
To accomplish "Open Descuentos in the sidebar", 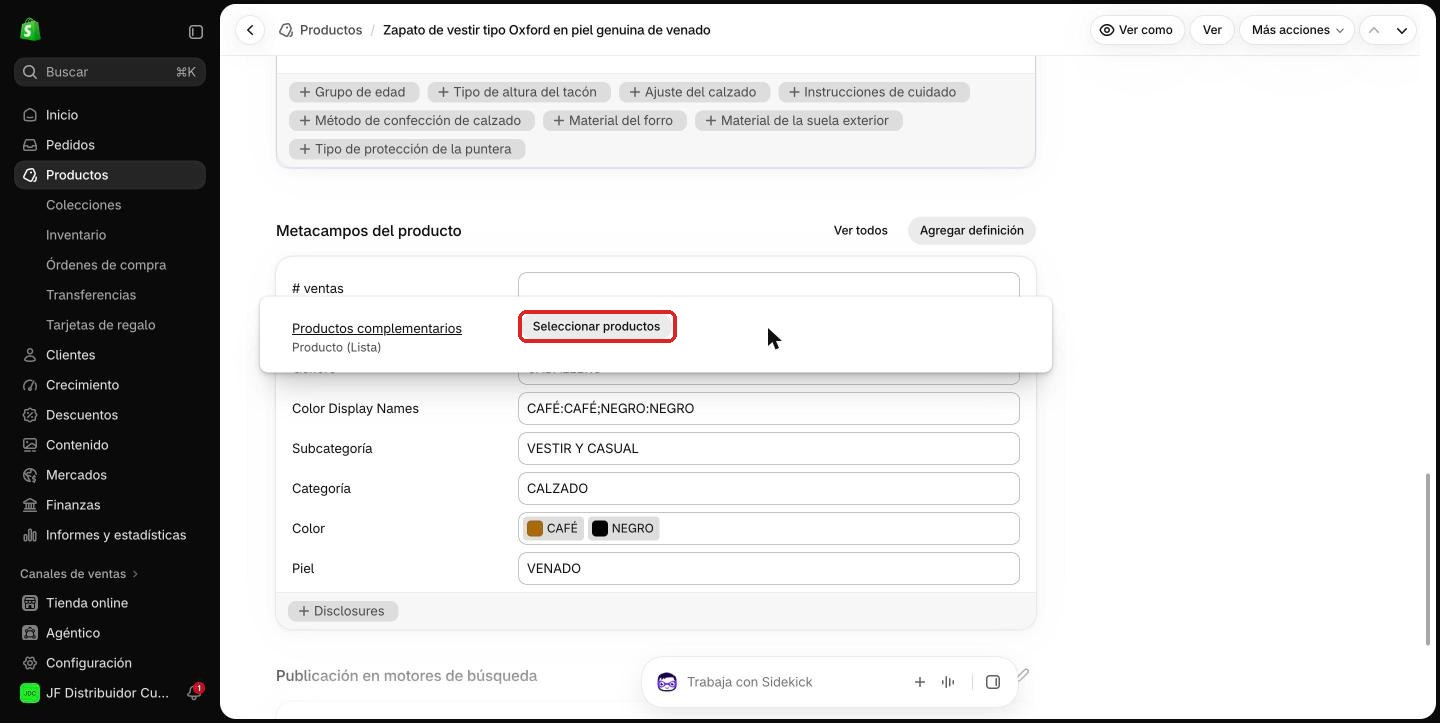I will point(110,415).
